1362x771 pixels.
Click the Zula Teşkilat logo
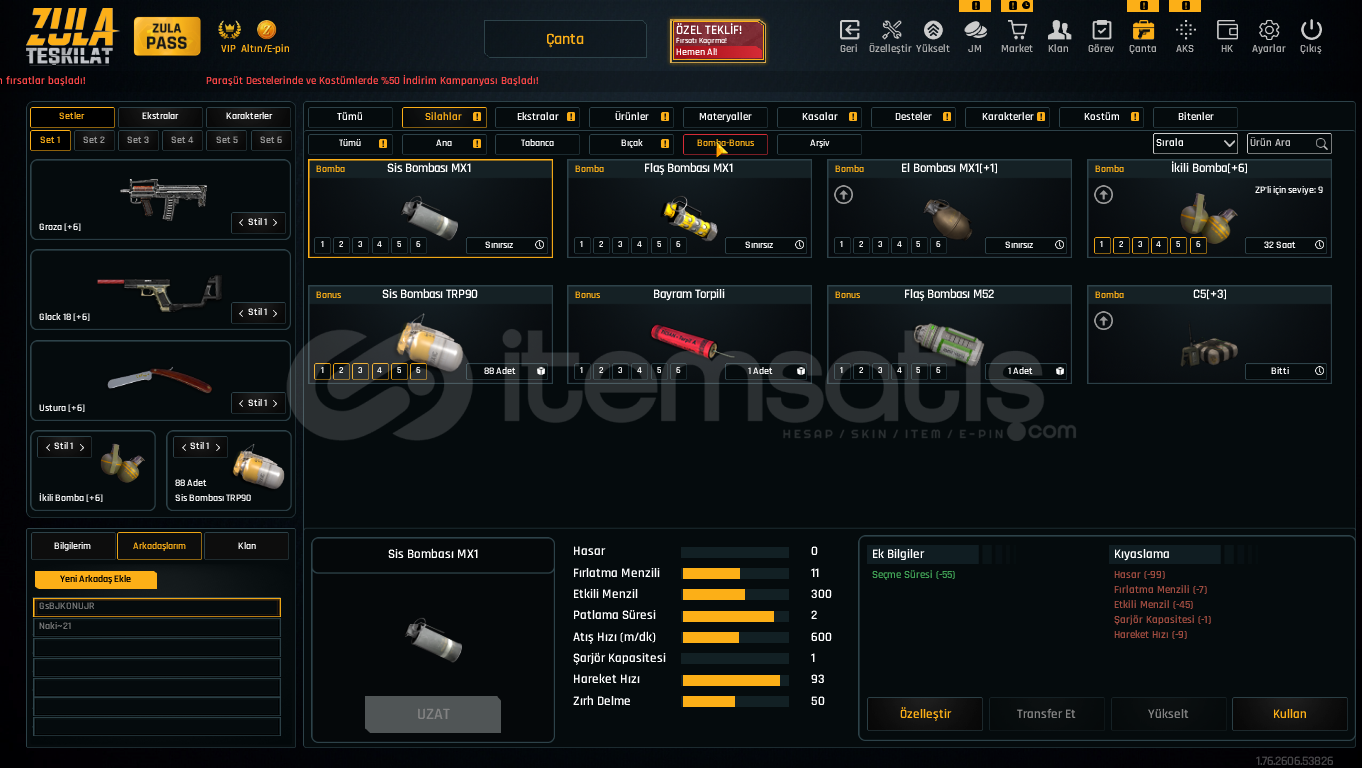pos(71,36)
